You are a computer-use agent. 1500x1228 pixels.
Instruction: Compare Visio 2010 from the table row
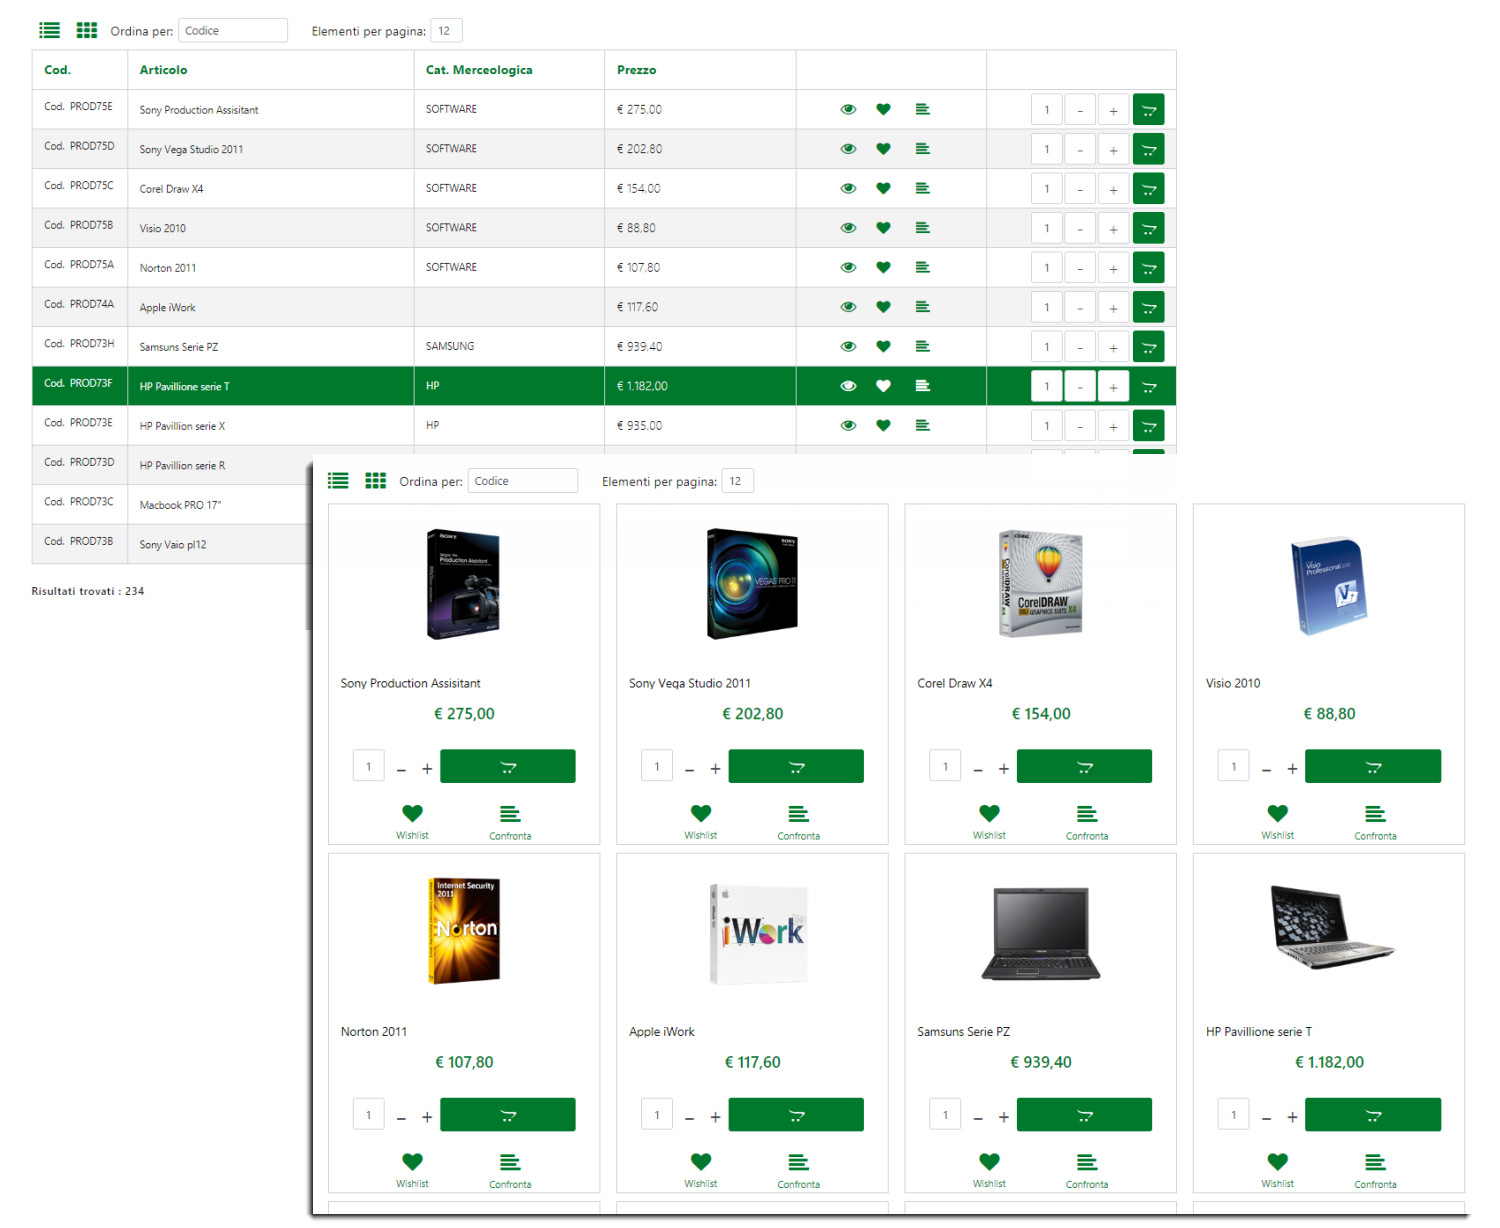point(922,228)
